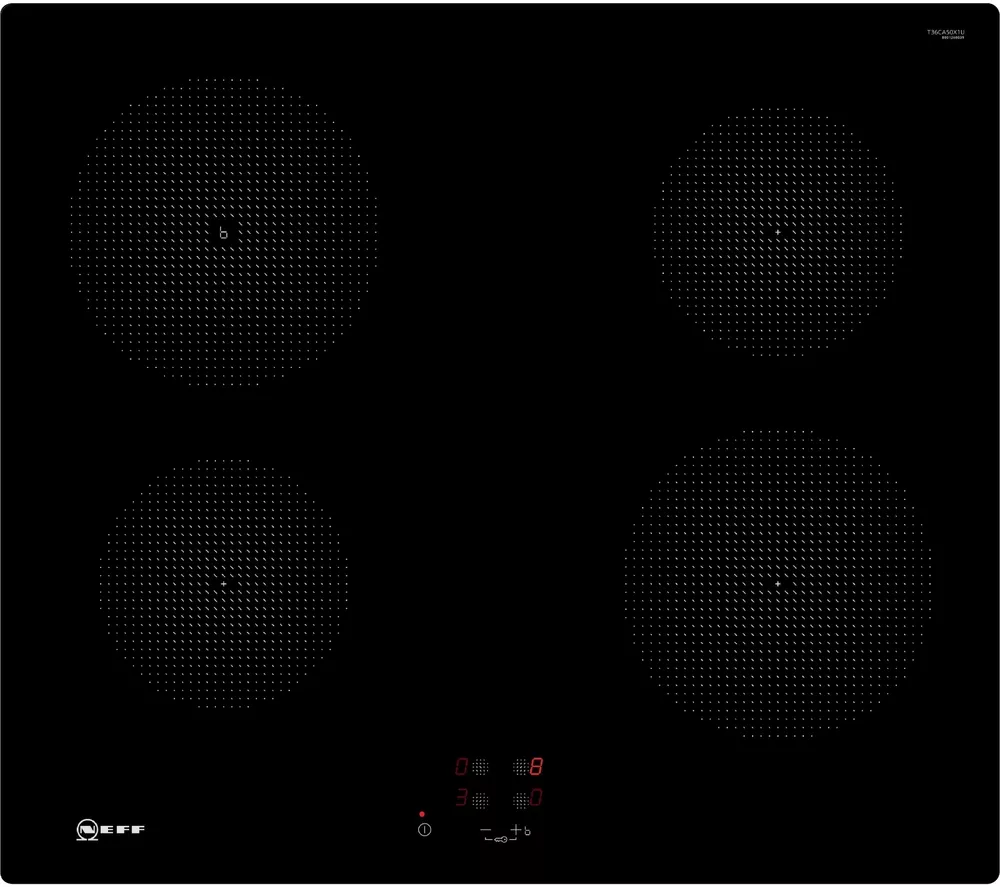Select the bottom-left zone dotted selector pad
The width and height of the screenshot is (1000, 887).
(x=481, y=800)
